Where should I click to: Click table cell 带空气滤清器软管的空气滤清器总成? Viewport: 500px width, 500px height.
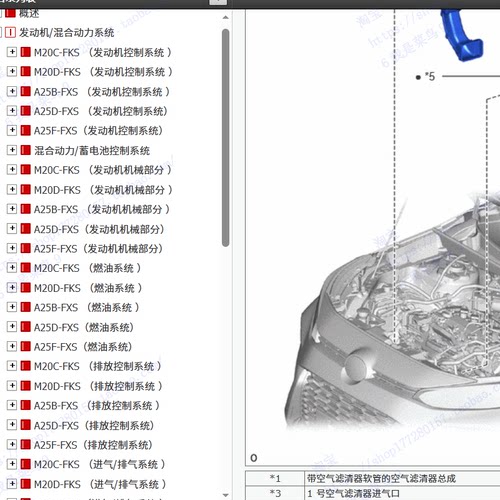pyautogui.click(x=402, y=478)
